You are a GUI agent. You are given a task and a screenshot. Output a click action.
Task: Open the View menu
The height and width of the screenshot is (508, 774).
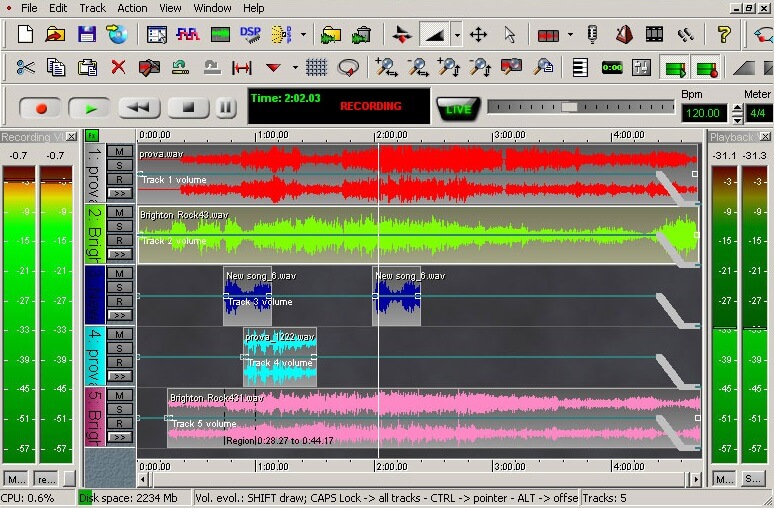(170, 8)
